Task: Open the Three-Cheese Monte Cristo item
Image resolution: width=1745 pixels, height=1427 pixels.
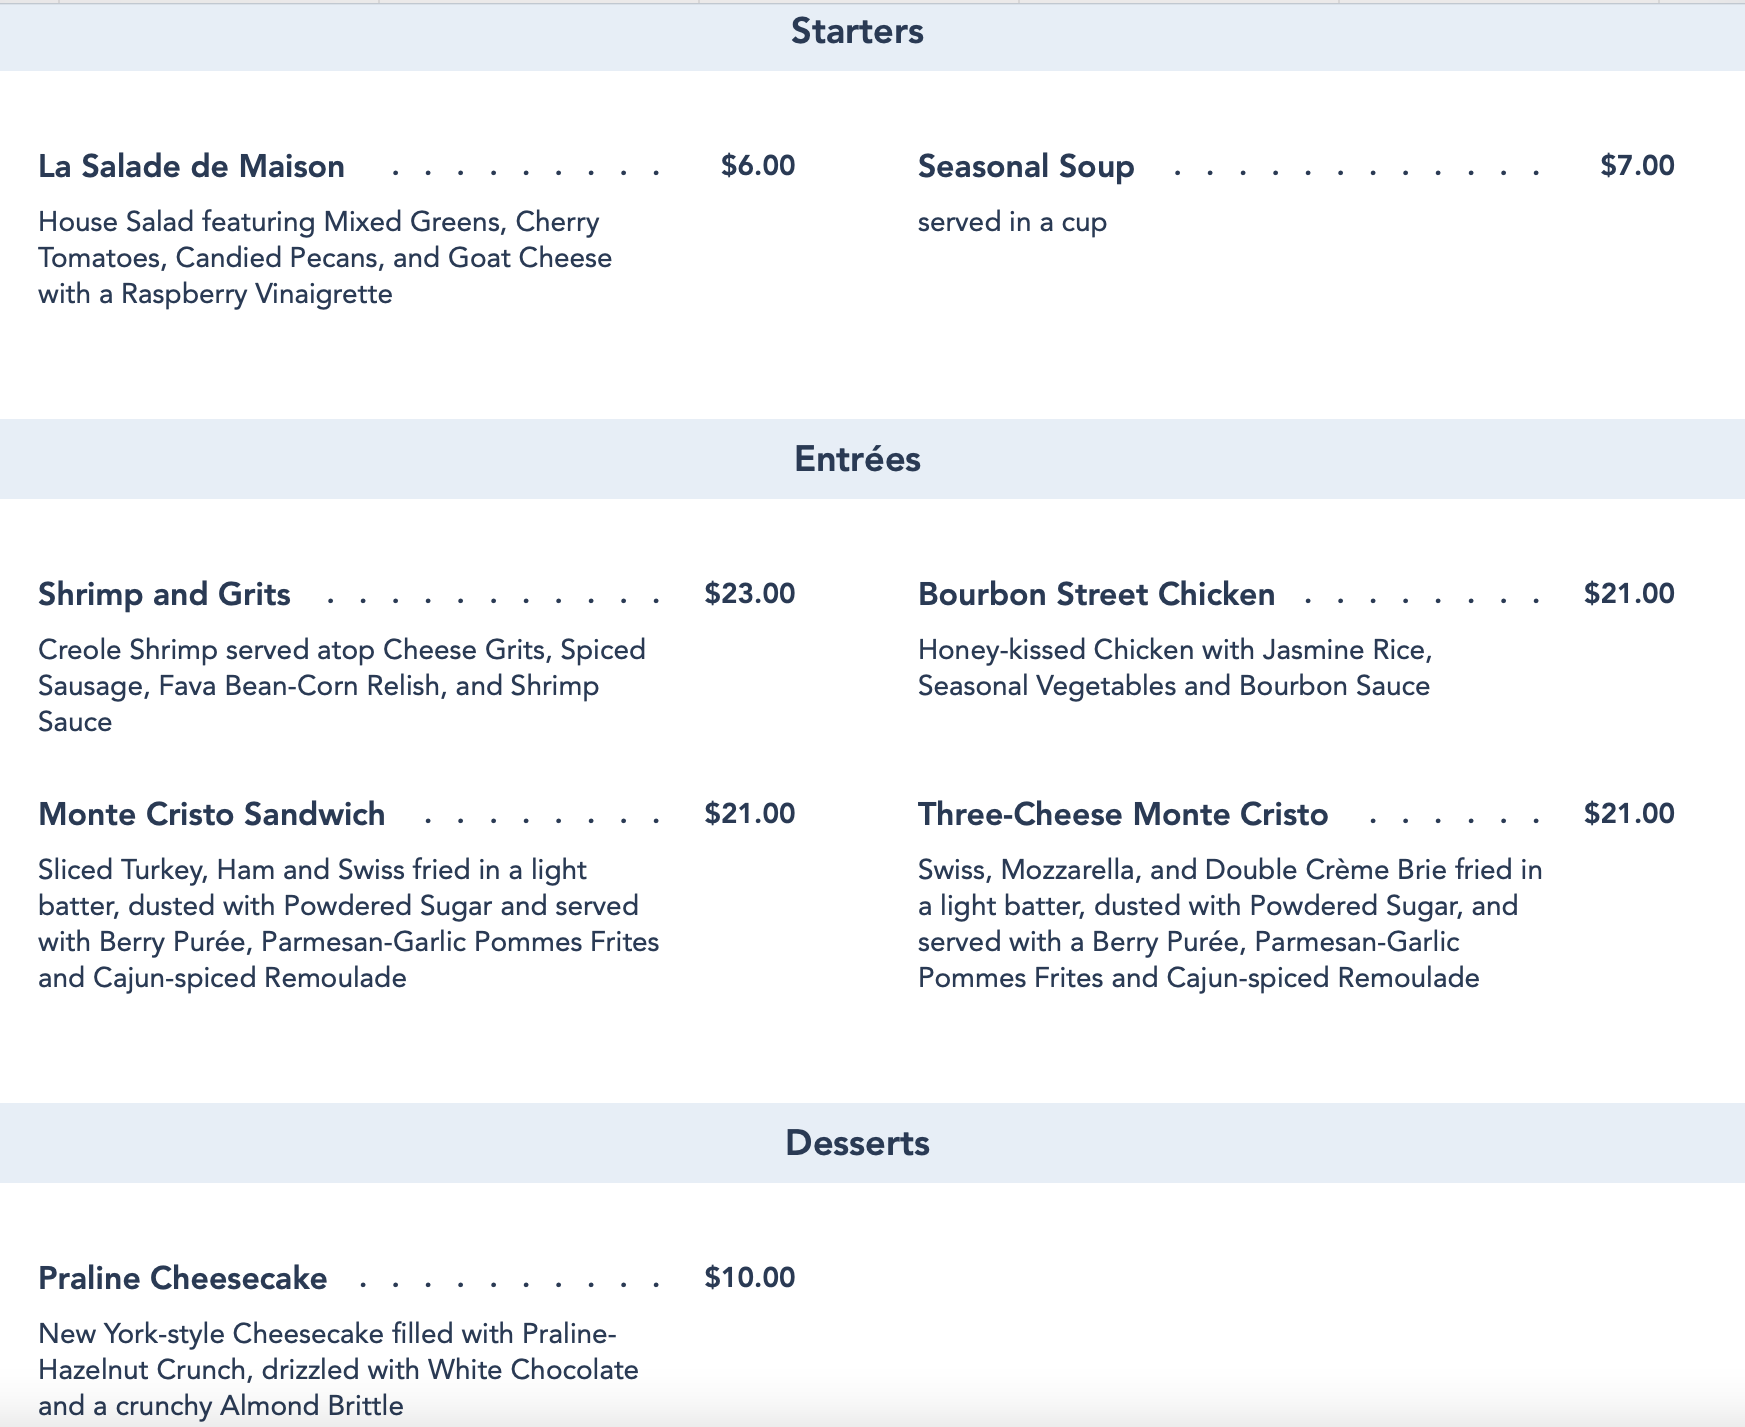Action: [x=1122, y=814]
